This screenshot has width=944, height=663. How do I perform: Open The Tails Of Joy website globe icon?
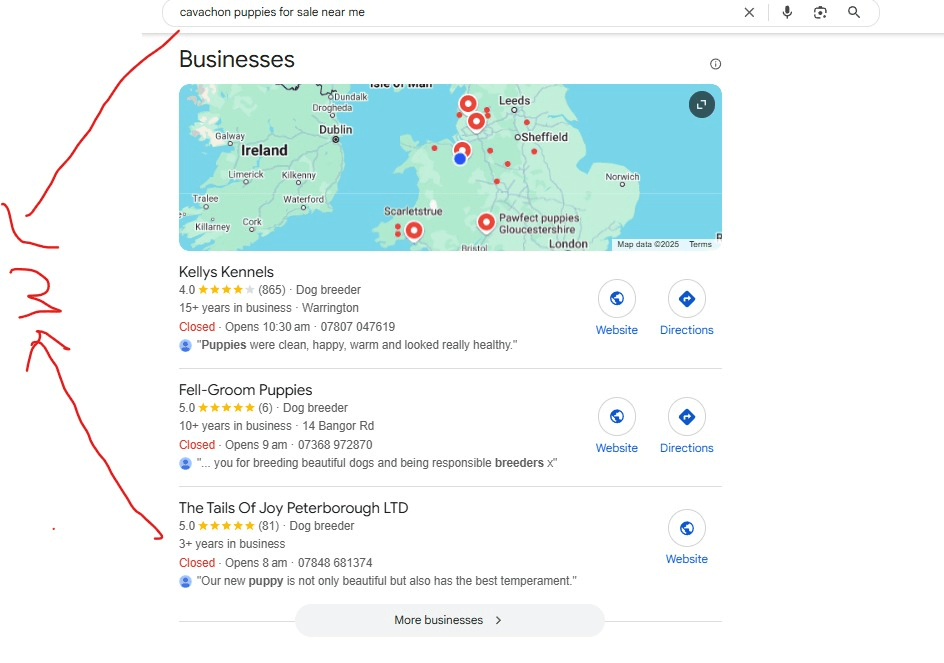(686, 528)
